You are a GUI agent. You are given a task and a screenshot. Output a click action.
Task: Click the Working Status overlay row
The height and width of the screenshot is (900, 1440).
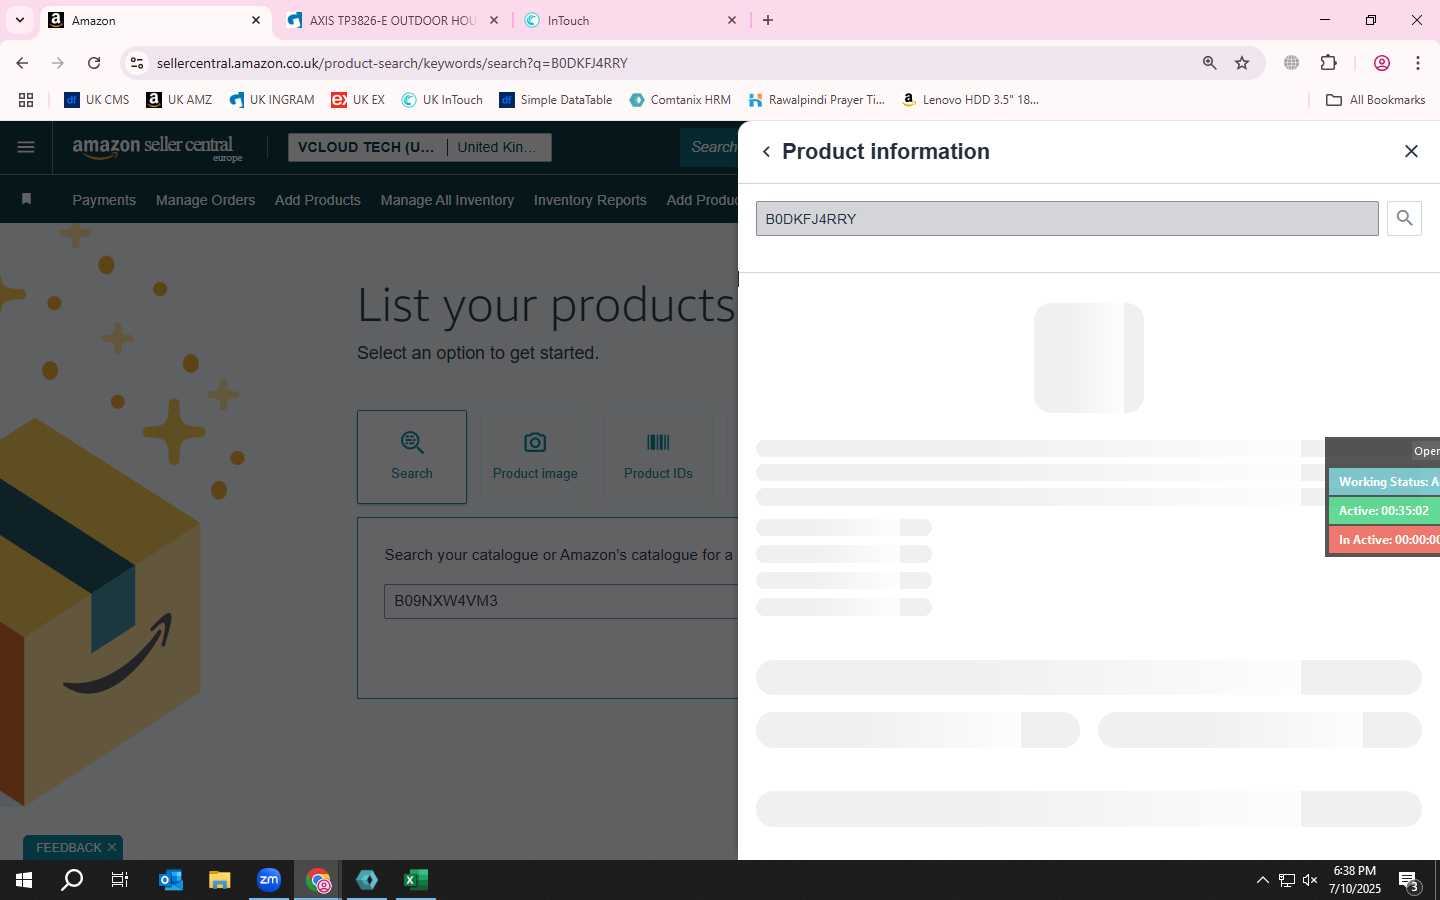pos(1384,482)
